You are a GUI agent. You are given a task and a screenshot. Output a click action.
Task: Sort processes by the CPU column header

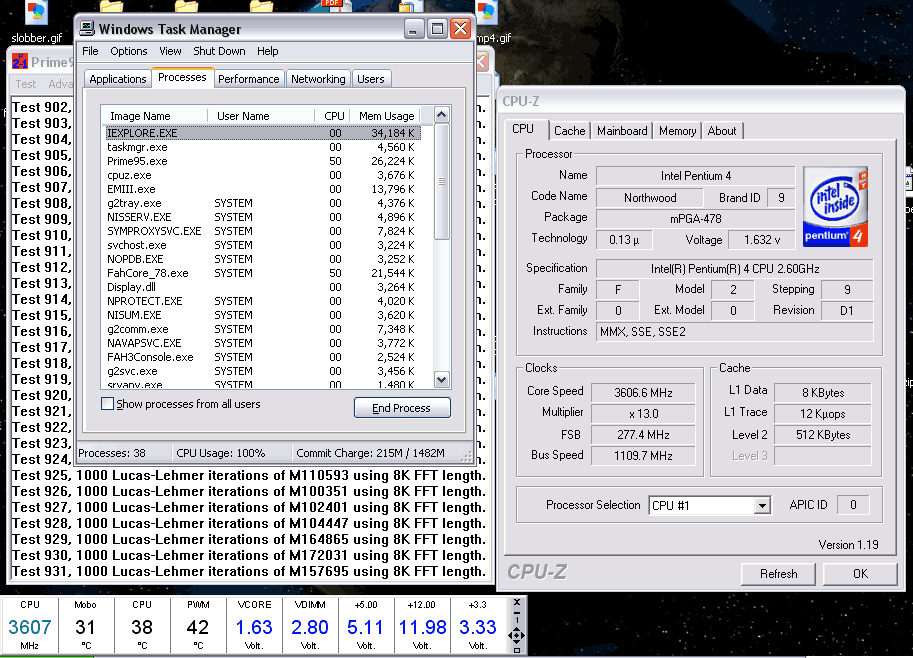click(x=332, y=116)
